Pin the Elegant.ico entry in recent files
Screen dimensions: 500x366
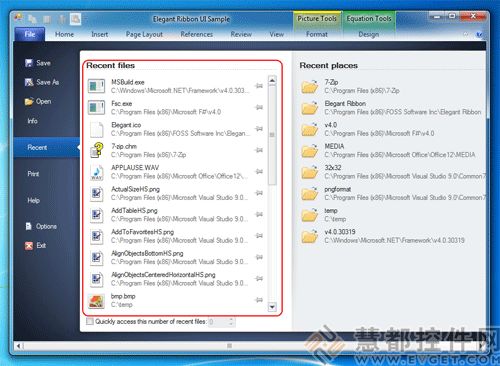tap(259, 129)
